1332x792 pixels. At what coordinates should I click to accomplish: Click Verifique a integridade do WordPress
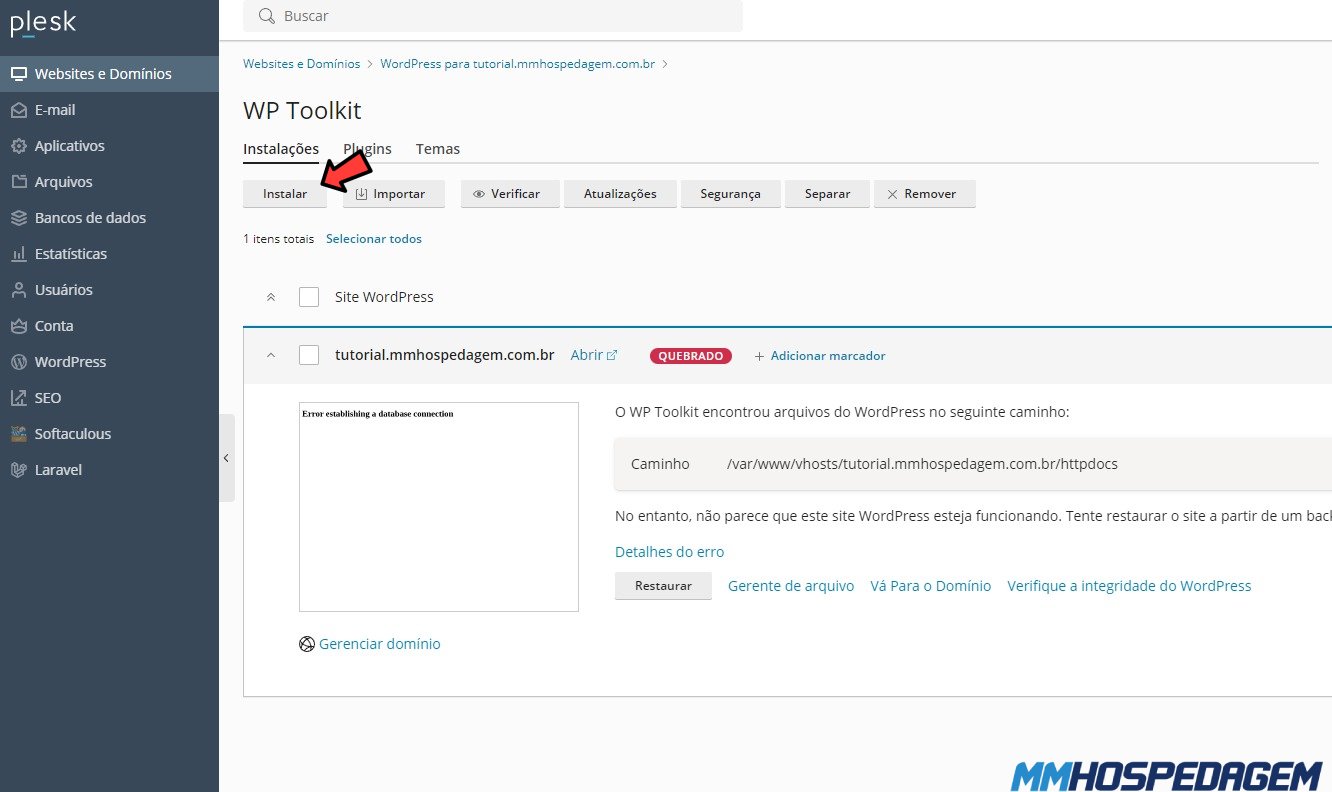click(1129, 586)
